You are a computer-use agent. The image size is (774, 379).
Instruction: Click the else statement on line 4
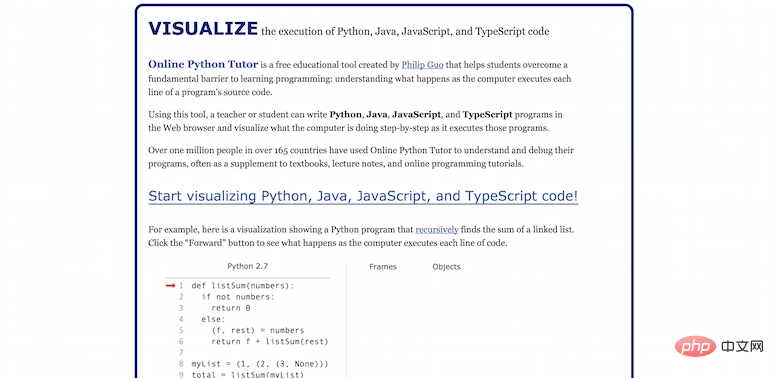213,319
